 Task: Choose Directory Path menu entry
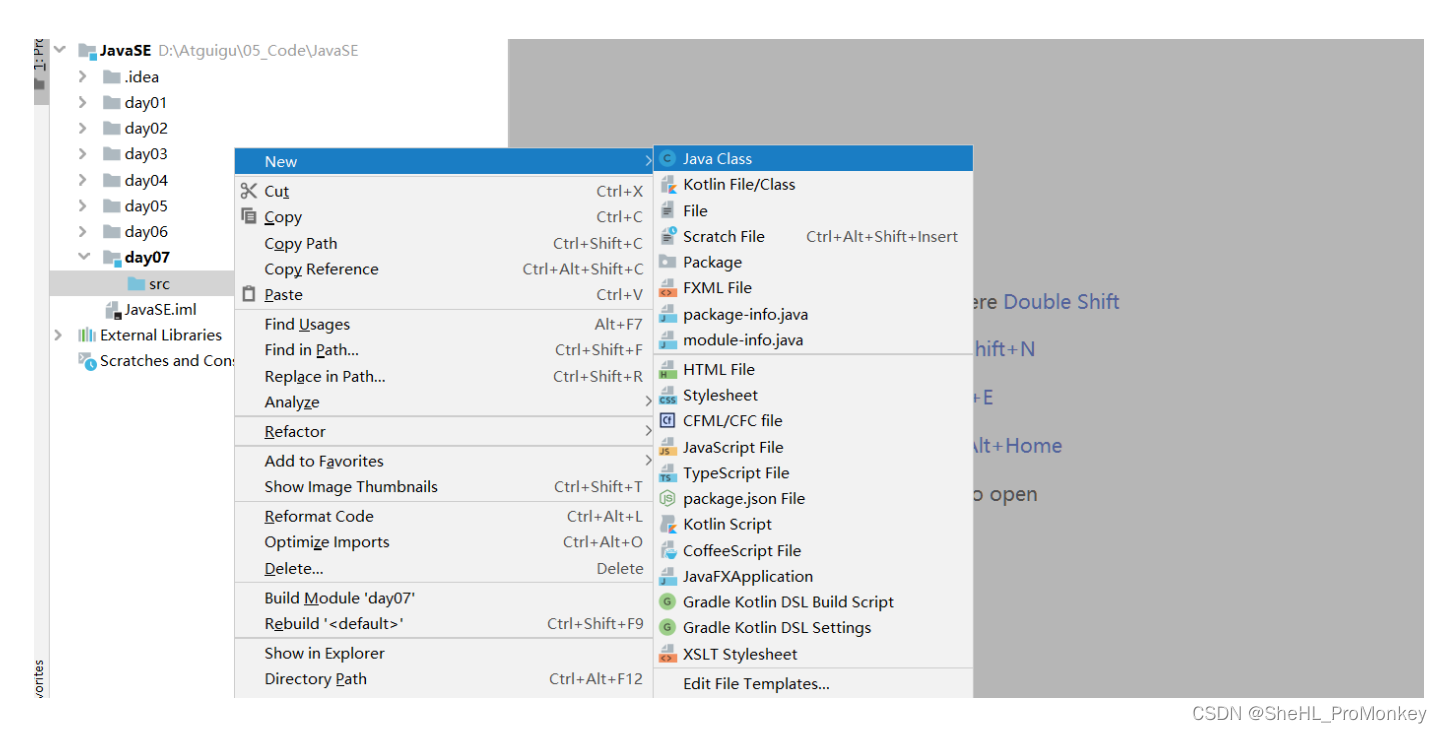pos(444,679)
